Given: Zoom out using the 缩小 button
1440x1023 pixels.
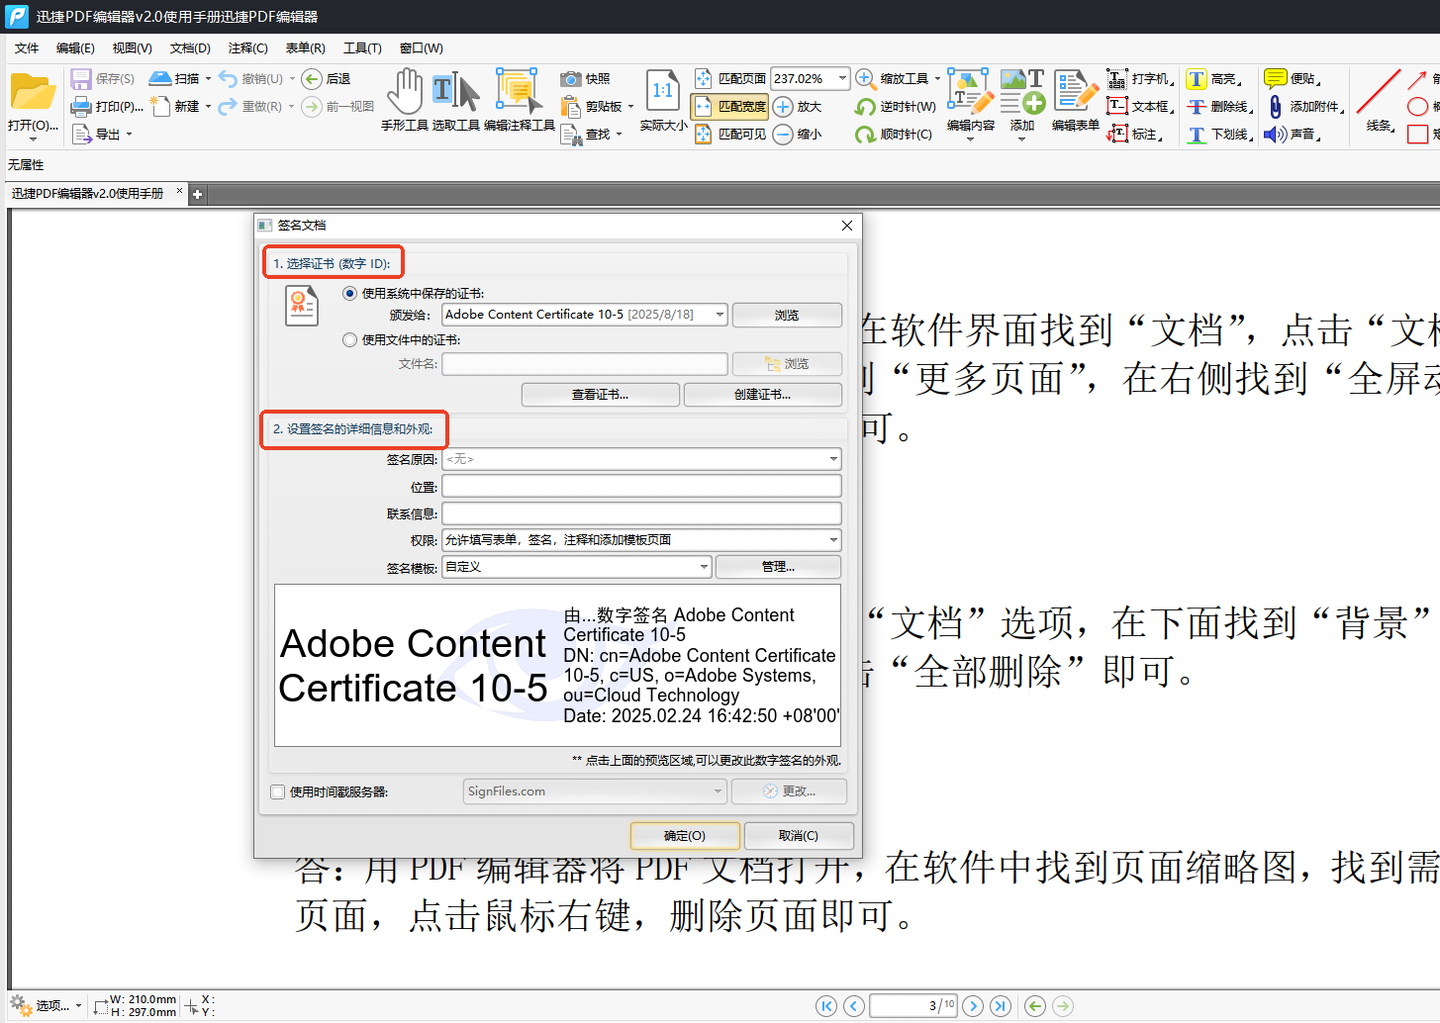Looking at the screenshot, I should coord(797,134).
